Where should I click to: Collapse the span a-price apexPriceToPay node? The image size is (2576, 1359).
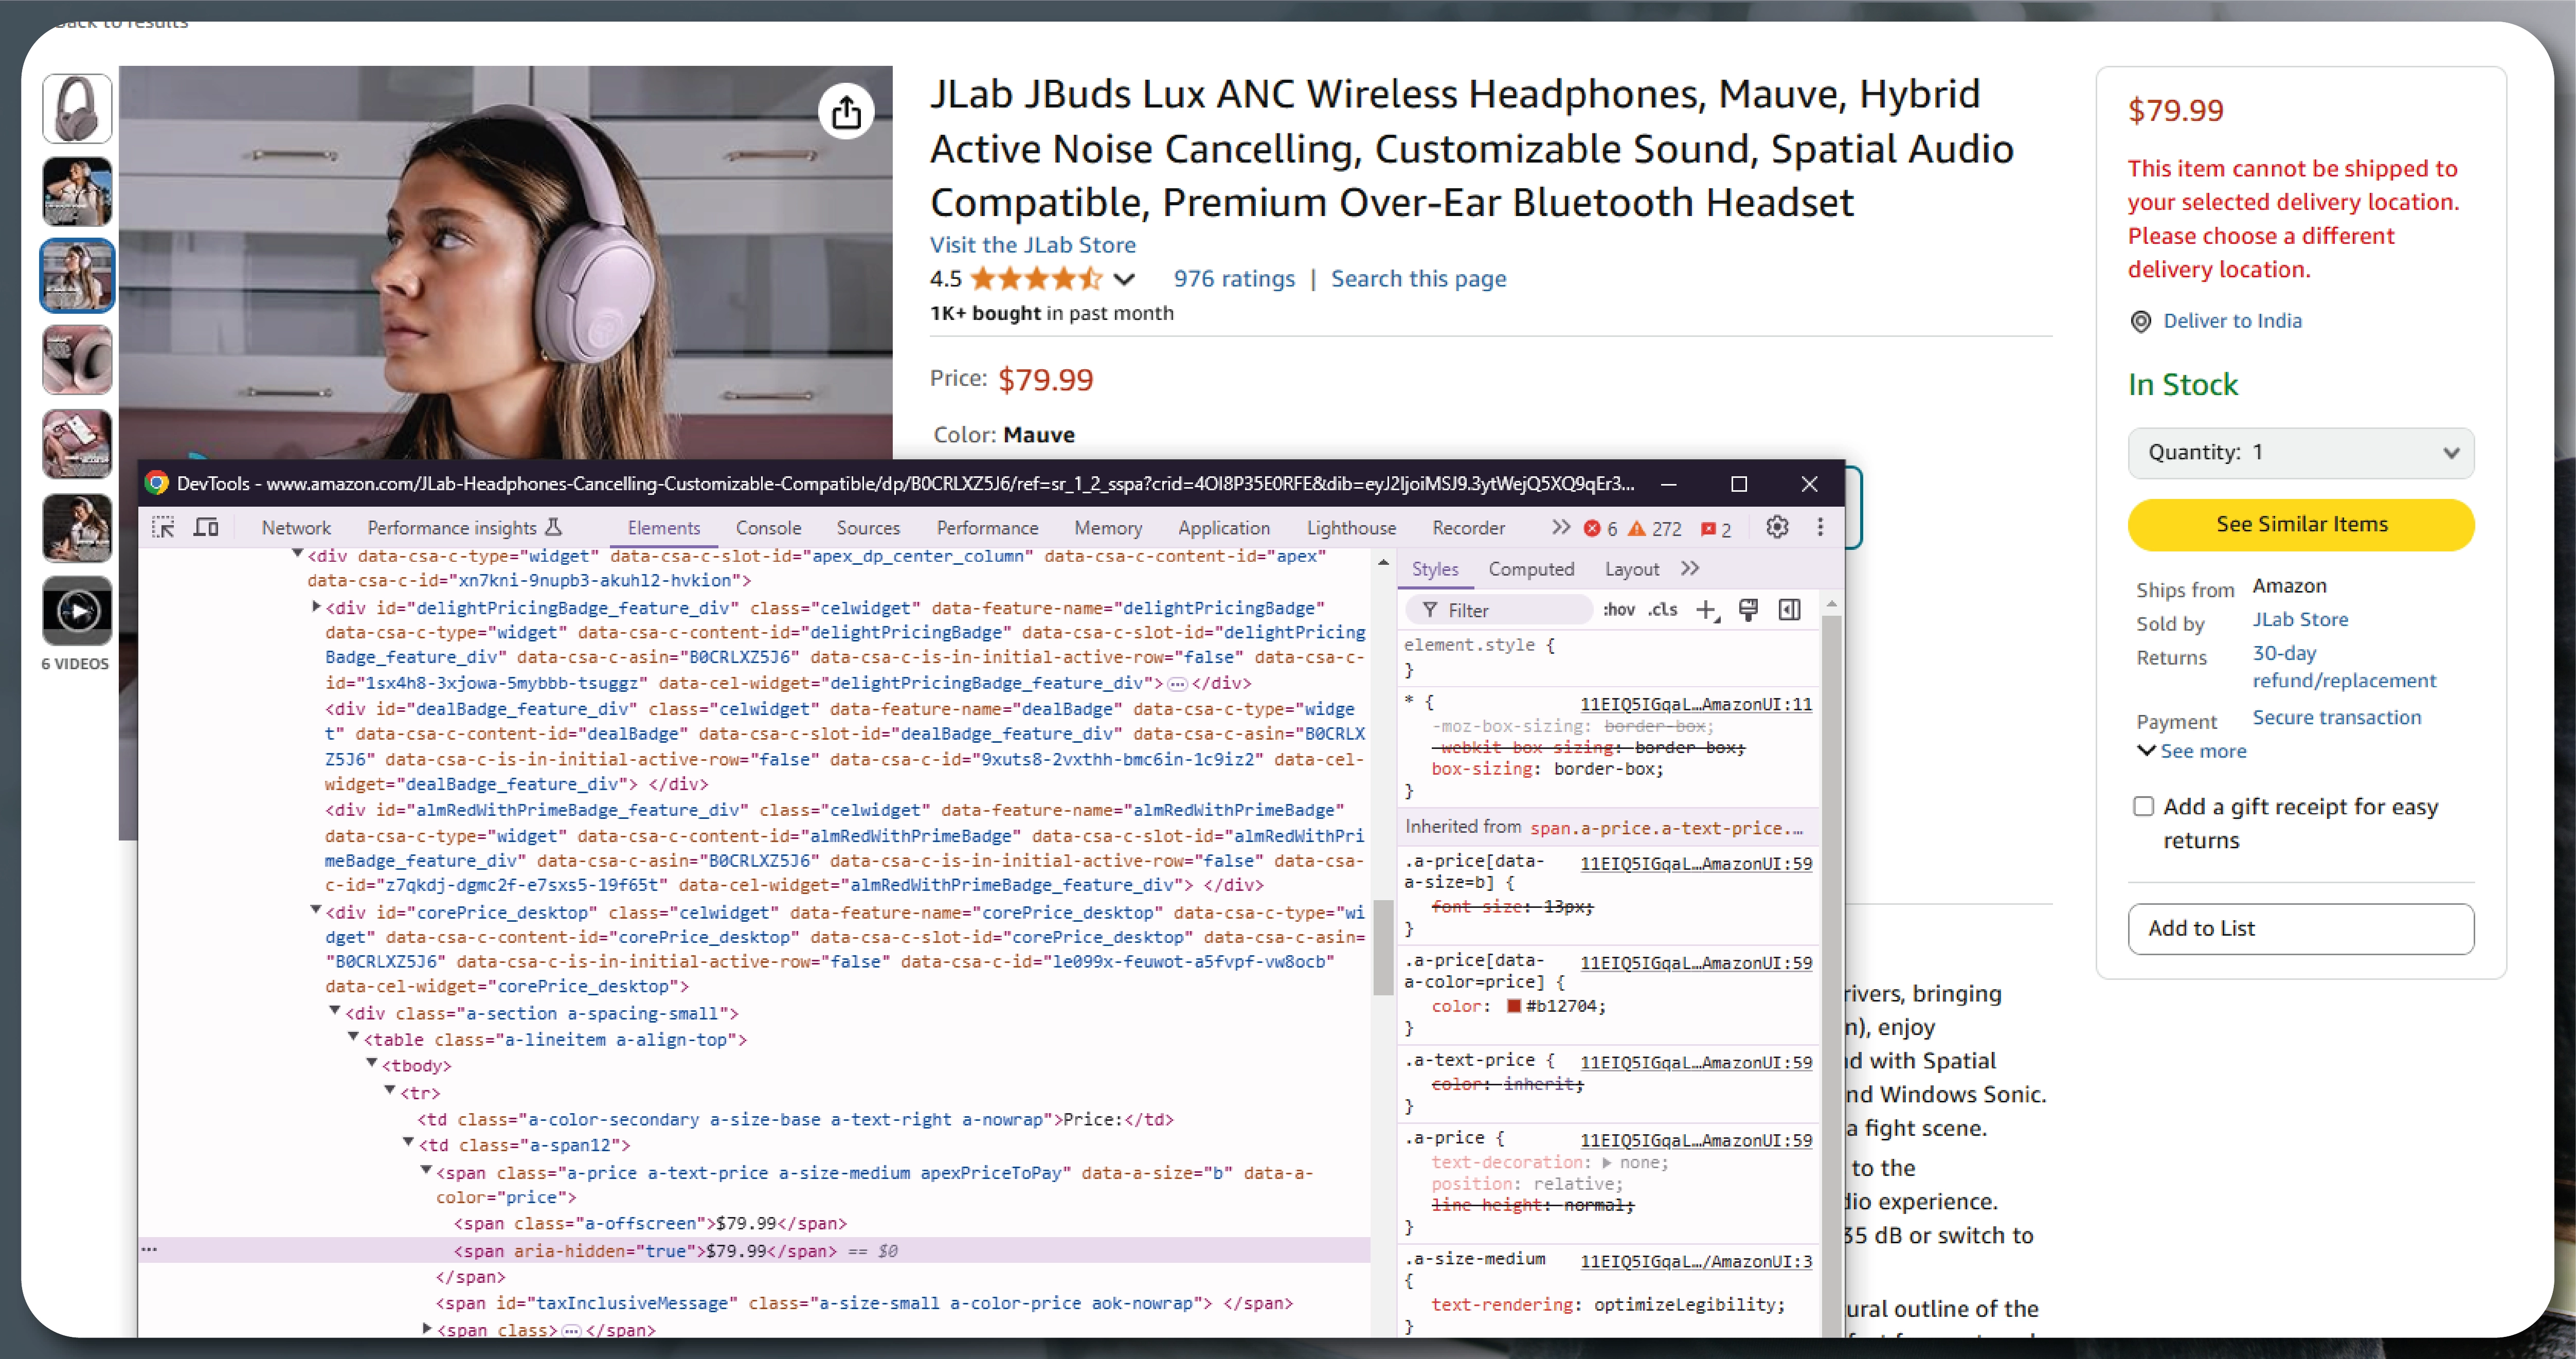coord(426,1169)
